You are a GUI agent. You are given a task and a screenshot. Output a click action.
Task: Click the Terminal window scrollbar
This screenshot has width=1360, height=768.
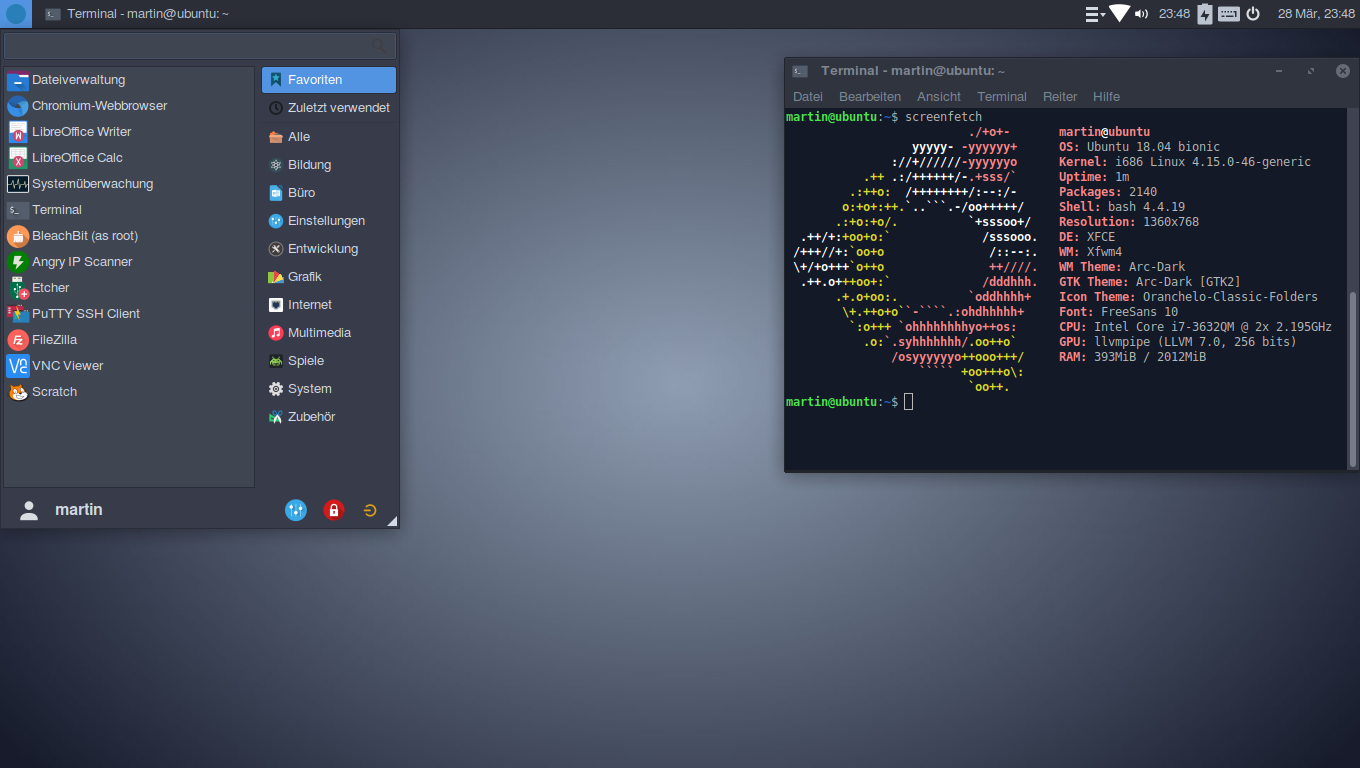[x=1353, y=380]
